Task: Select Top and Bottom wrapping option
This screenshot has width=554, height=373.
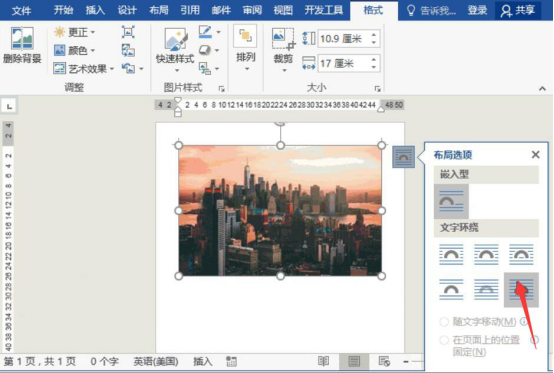Action: pos(451,290)
